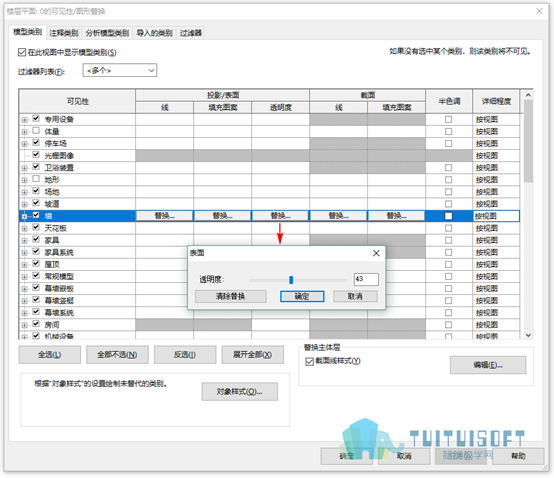Select the 导入的类别 tab
The width and height of the screenshot is (554, 478).
(x=154, y=33)
